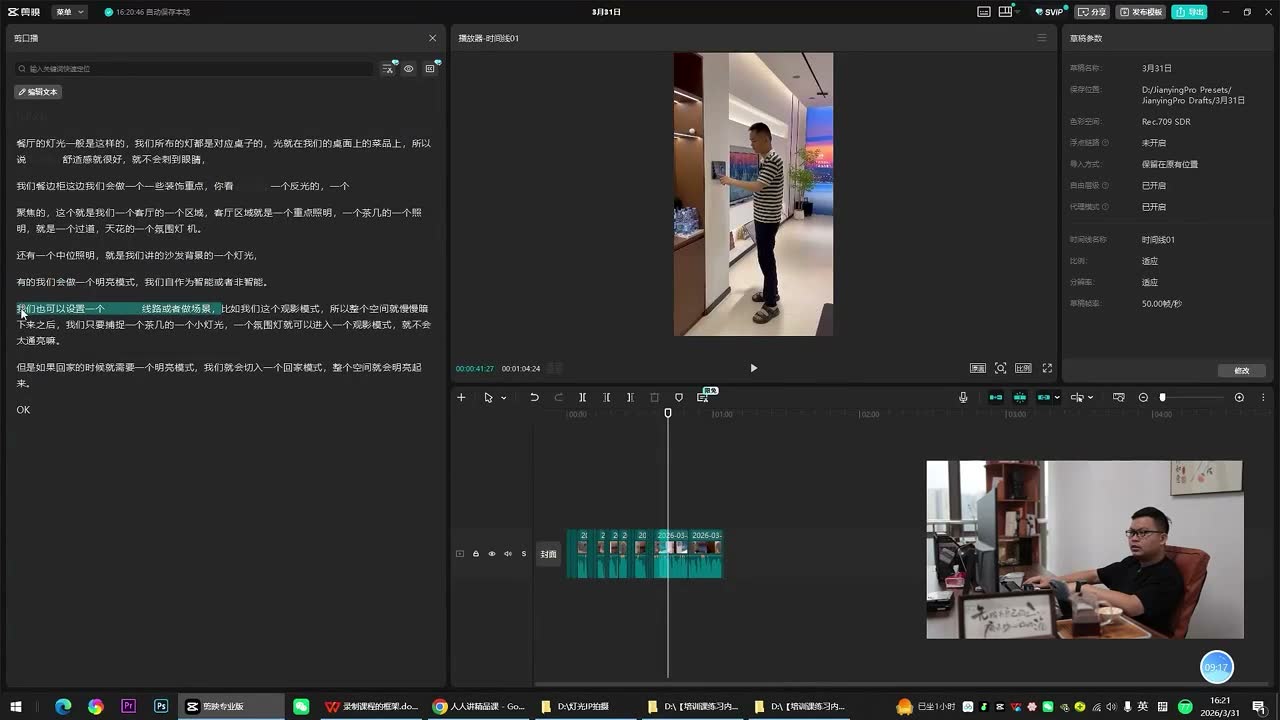Toggle main track magnet snapping
This screenshot has width=1280, height=720.
[996, 397]
